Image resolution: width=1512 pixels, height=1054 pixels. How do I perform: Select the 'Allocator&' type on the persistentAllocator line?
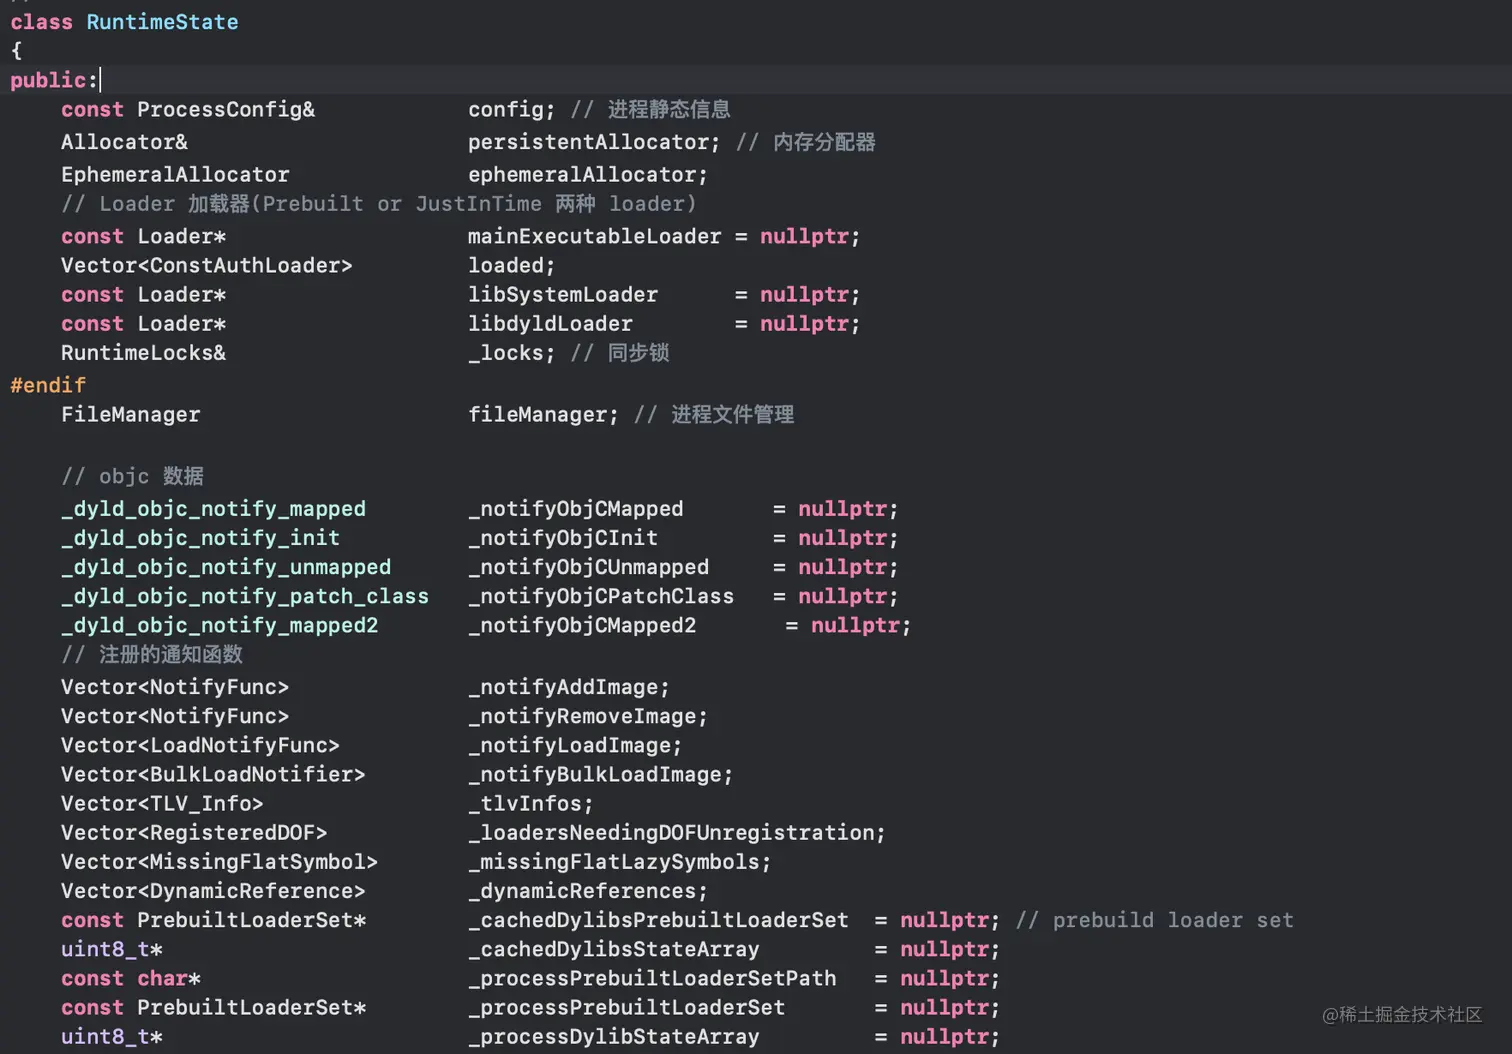click(x=124, y=142)
